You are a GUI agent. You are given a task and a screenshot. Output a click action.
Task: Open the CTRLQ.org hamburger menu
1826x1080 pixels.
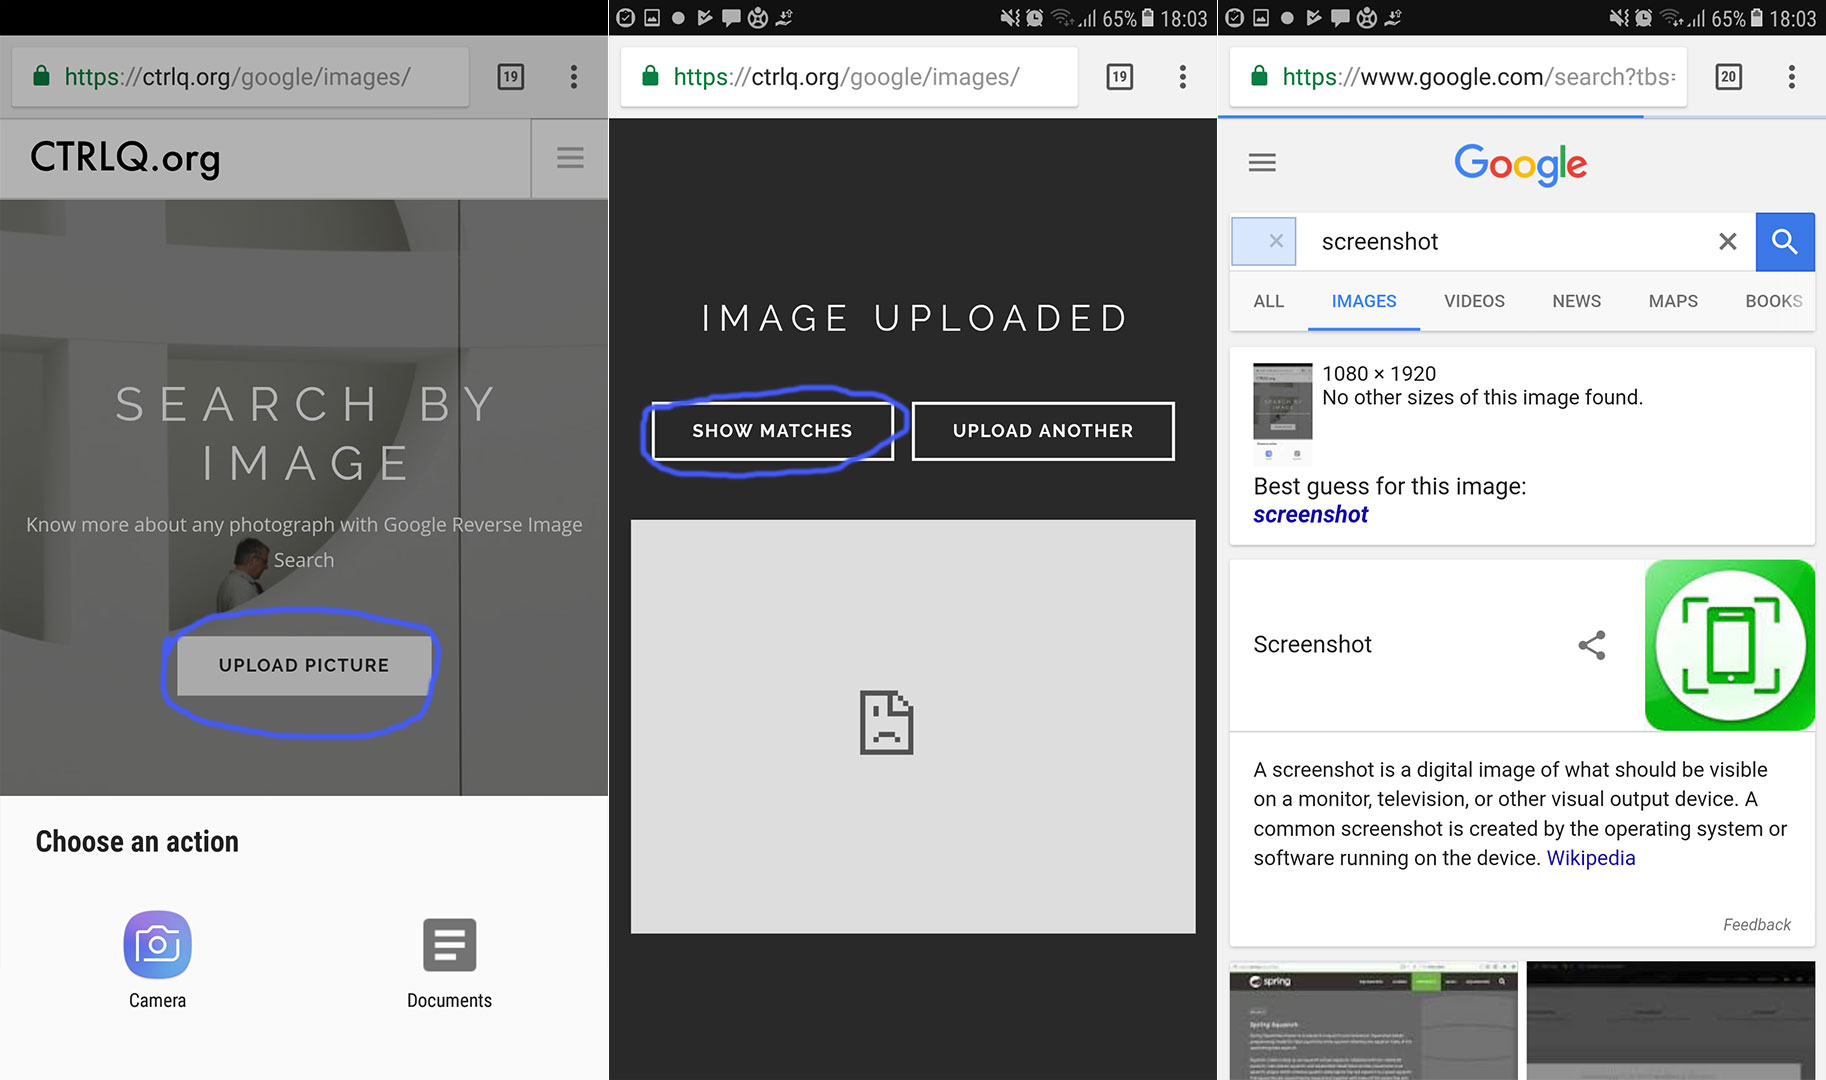pos(570,158)
